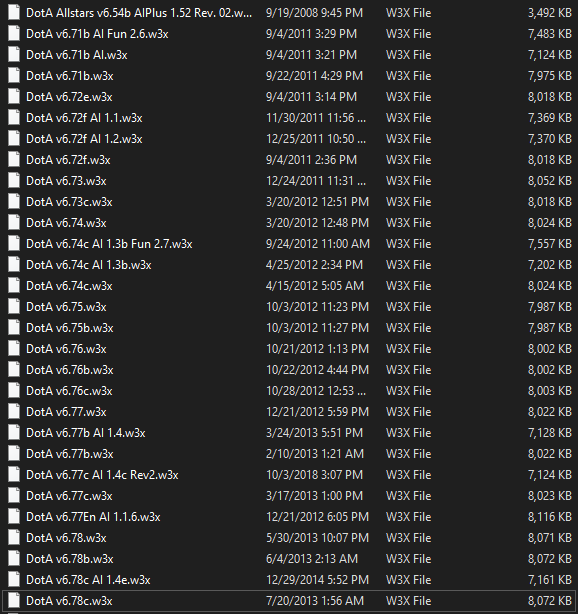Click file icon of DotA v6.78c.w3x
The image size is (578, 614).
click(14, 601)
